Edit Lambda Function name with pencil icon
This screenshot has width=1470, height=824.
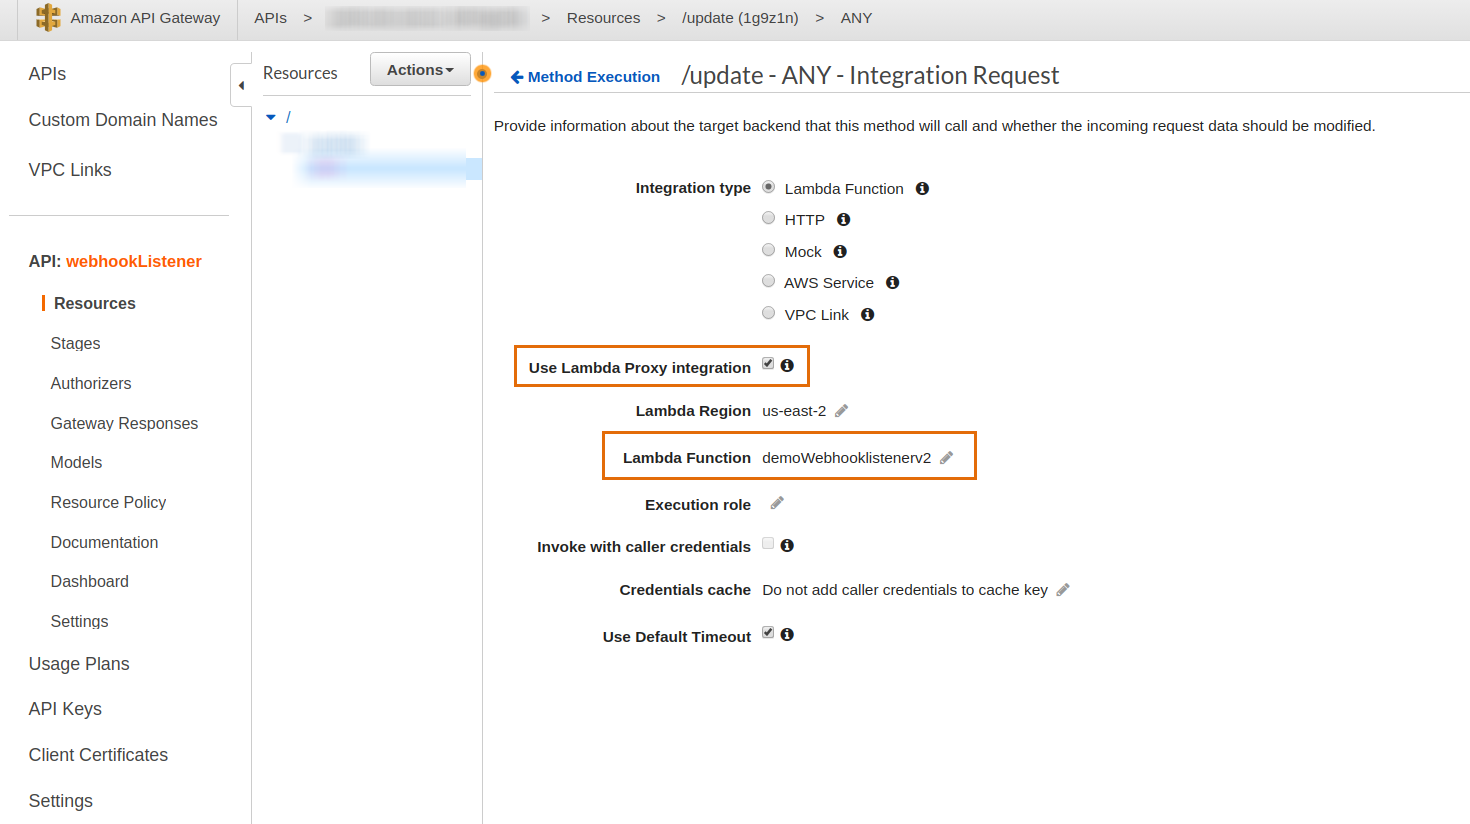[946, 457]
